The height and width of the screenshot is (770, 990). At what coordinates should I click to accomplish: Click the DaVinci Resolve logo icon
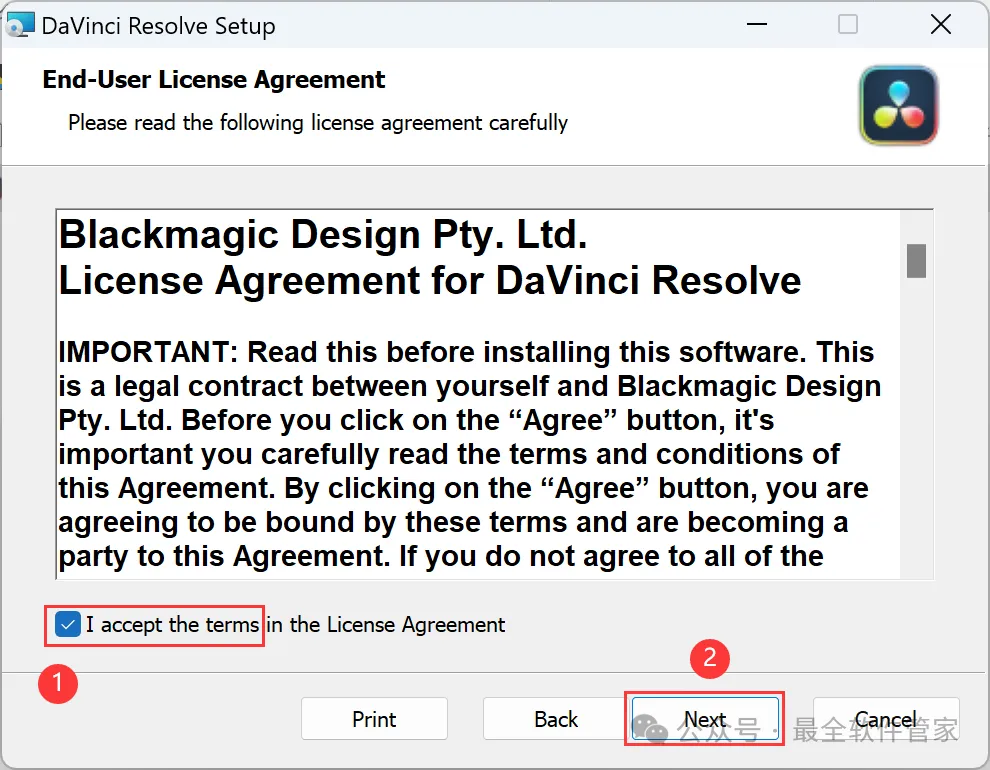click(898, 105)
